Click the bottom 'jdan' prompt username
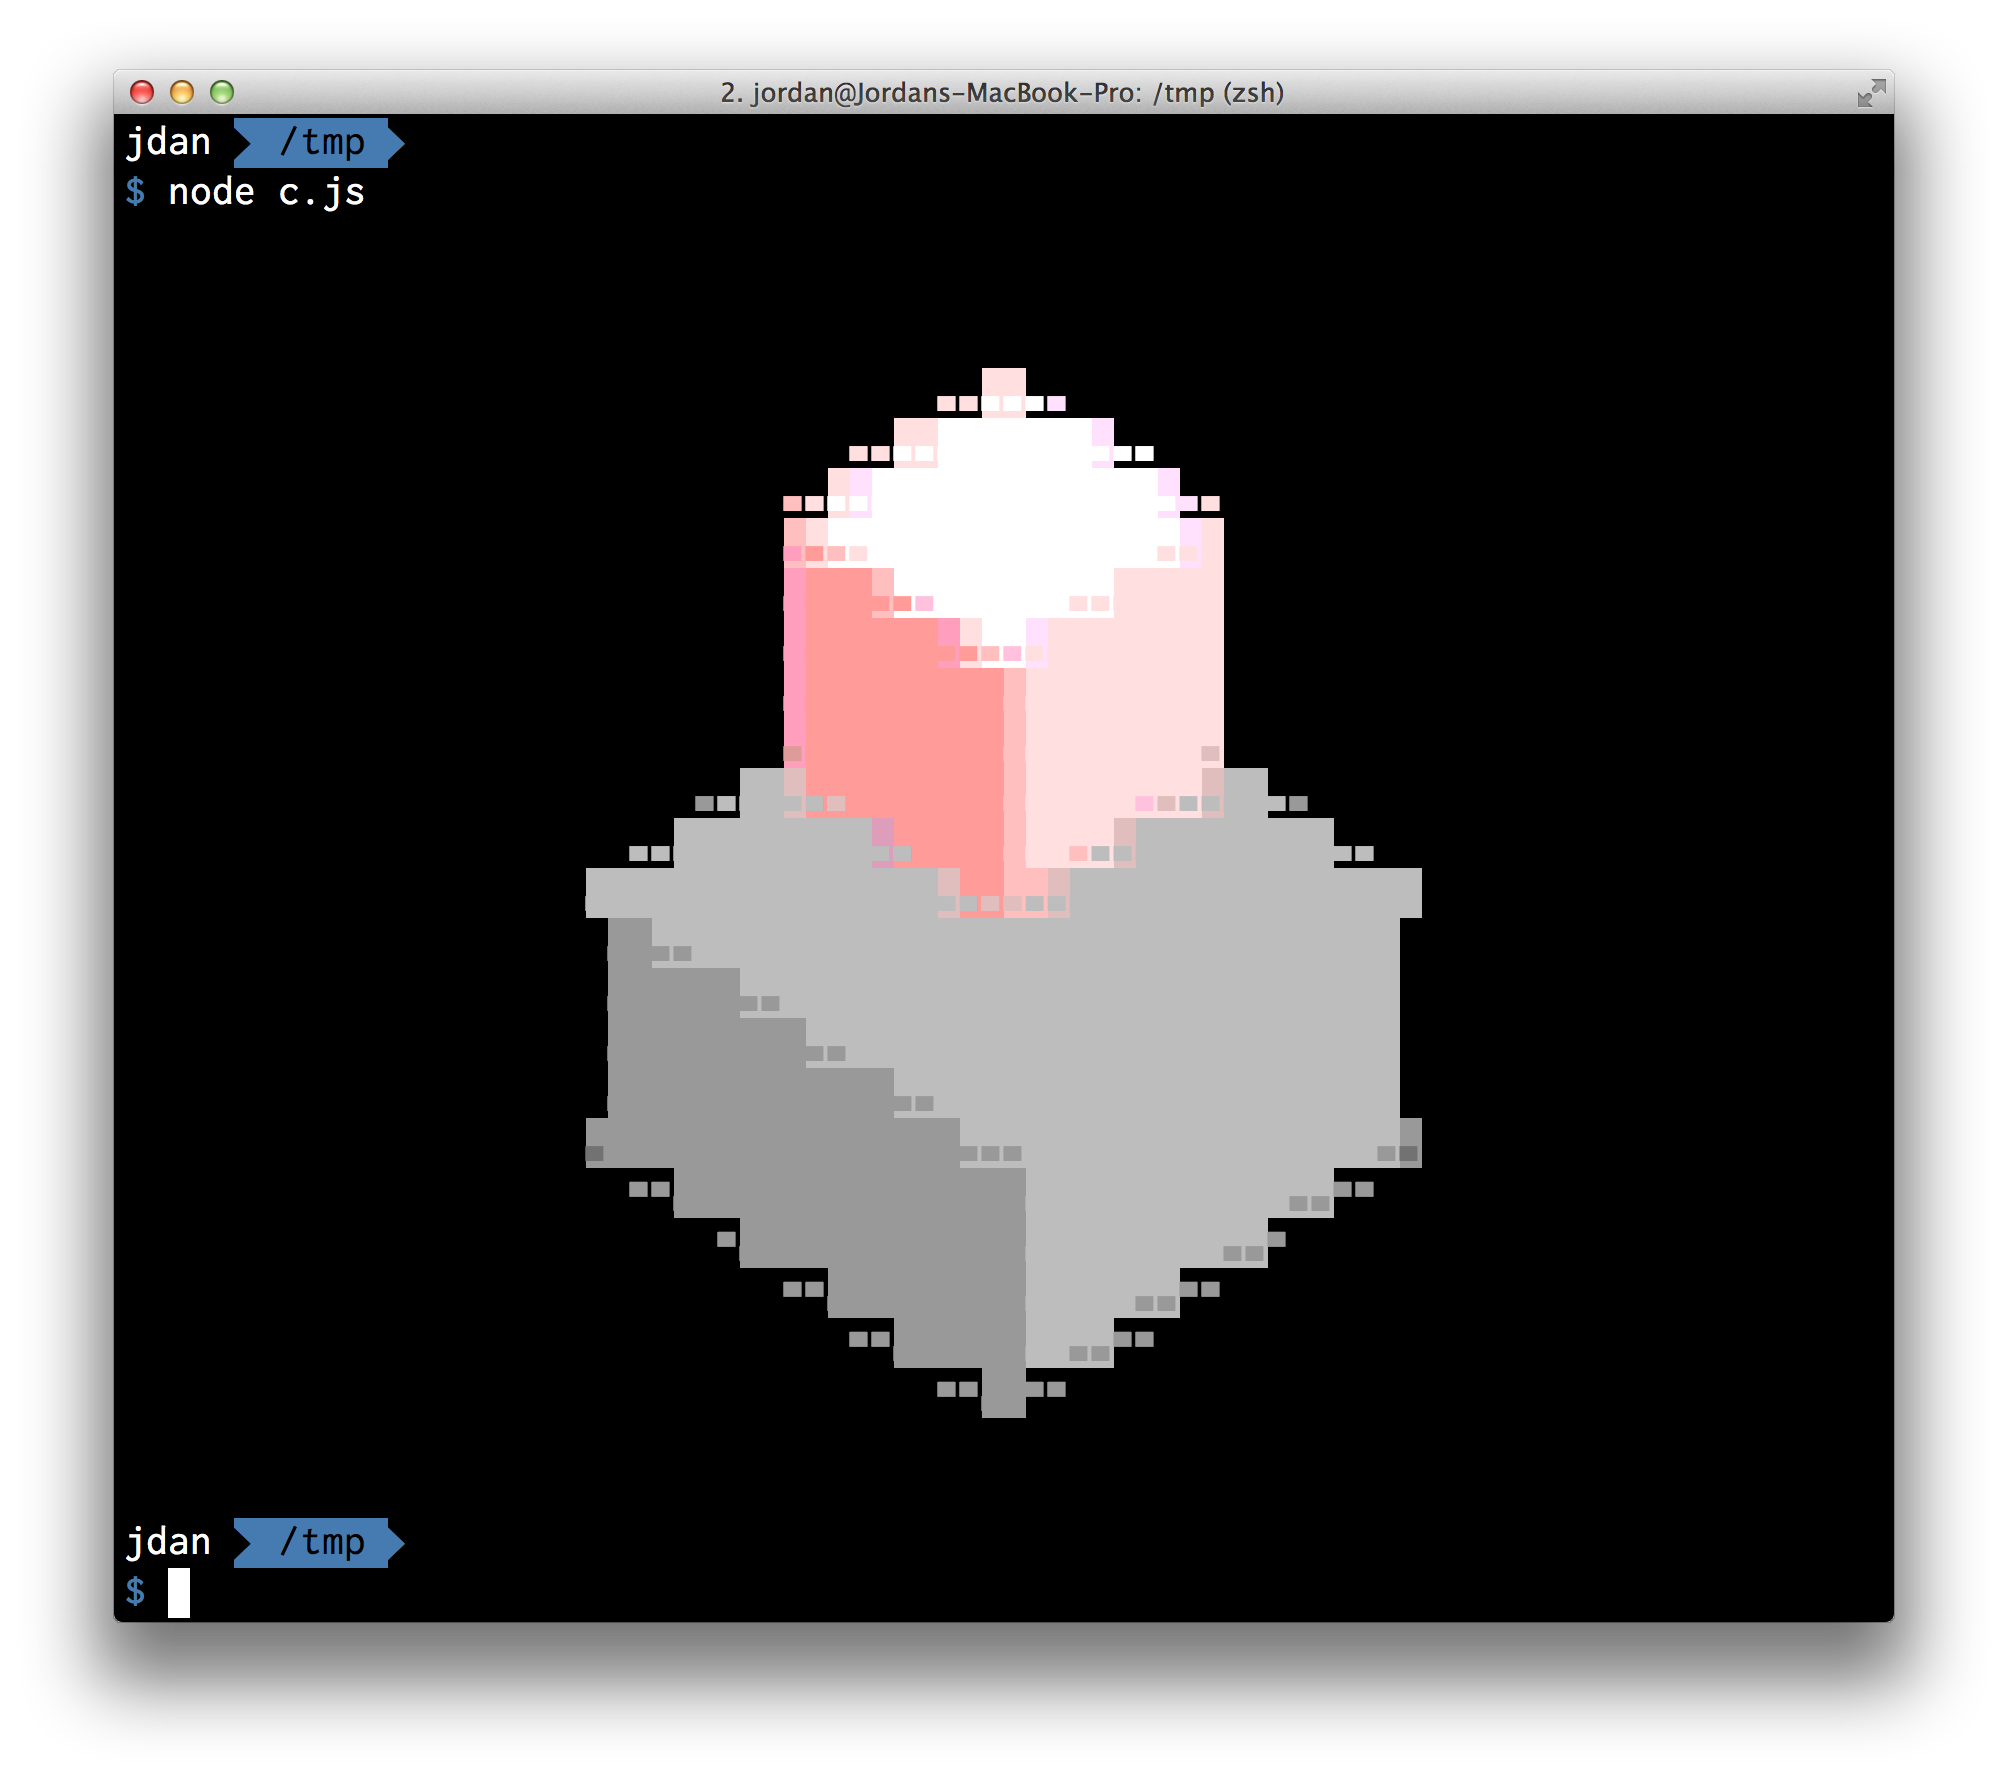Viewport: 2008px width, 1780px height. (x=168, y=1543)
